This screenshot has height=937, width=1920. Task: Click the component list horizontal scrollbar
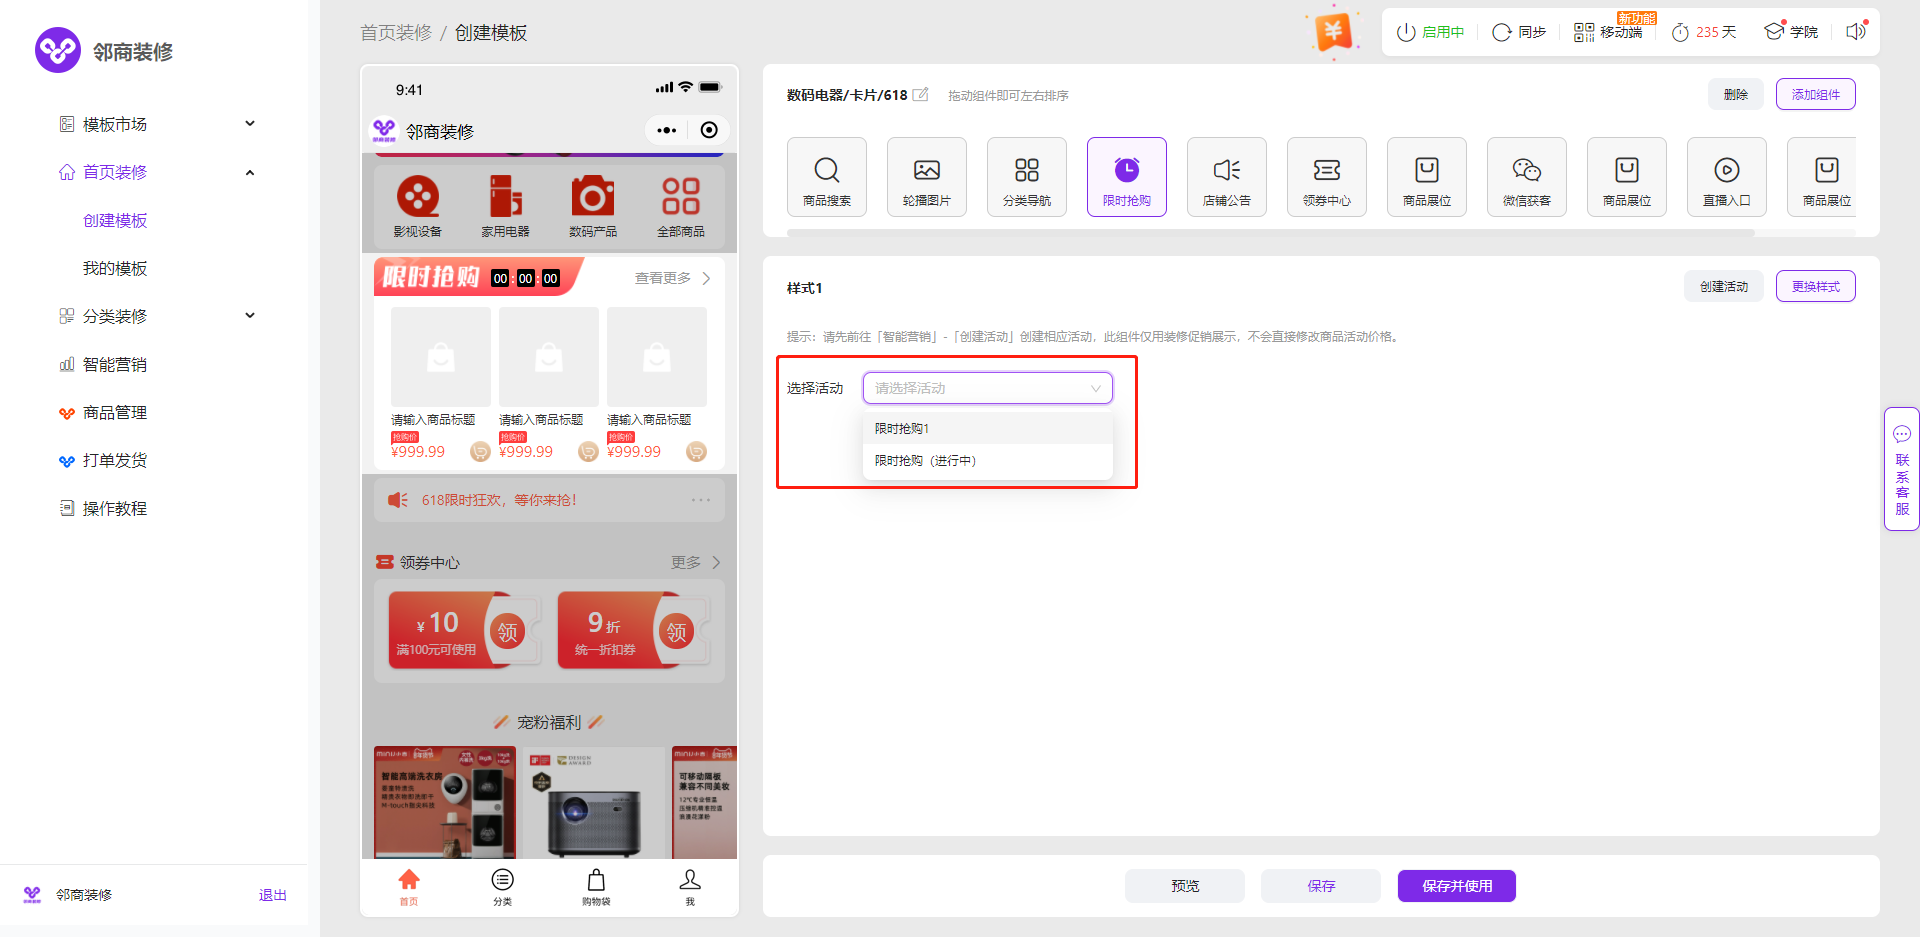pos(1270,233)
